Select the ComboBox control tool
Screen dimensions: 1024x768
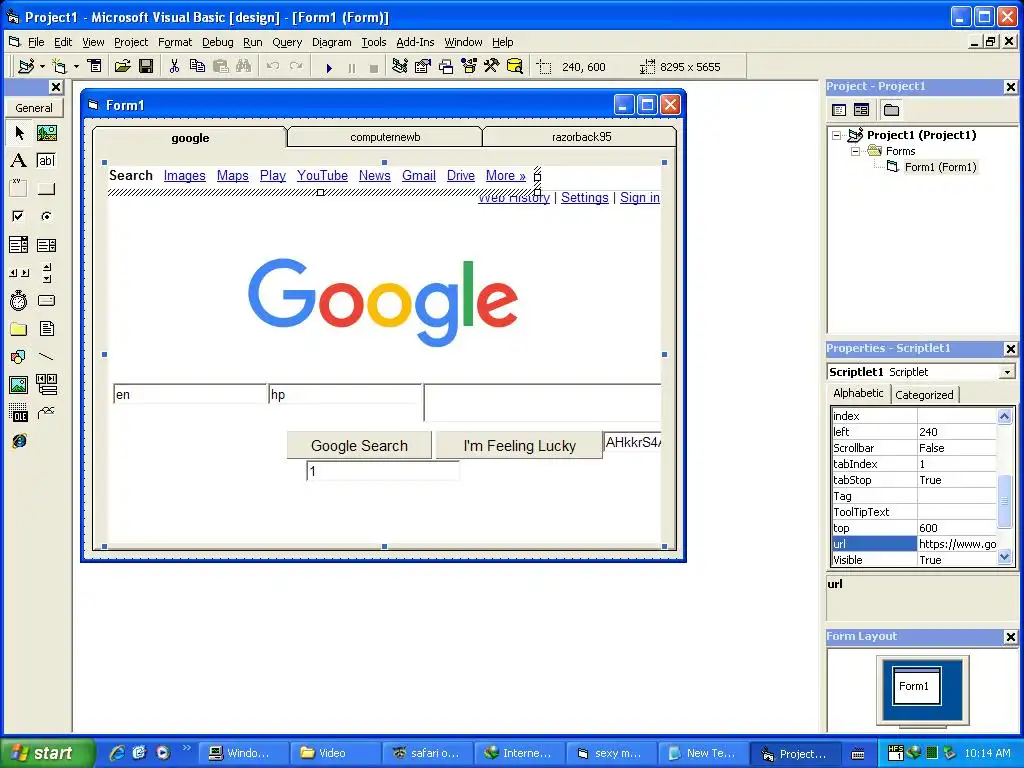[19, 245]
